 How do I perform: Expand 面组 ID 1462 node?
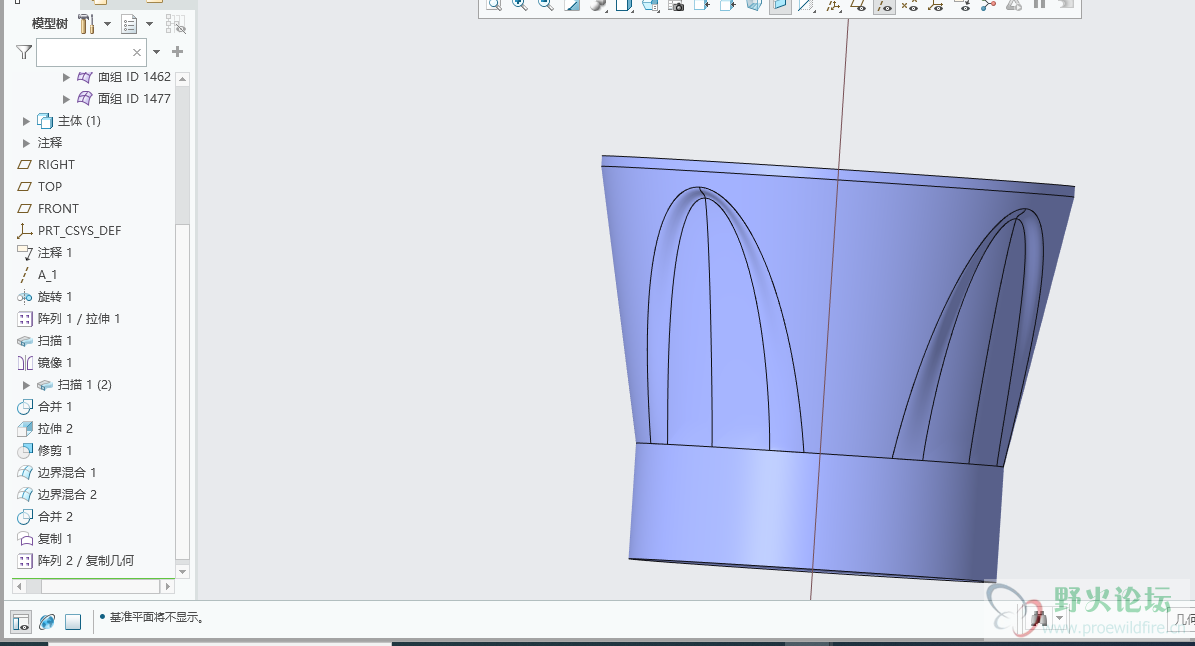click(x=66, y=77)
